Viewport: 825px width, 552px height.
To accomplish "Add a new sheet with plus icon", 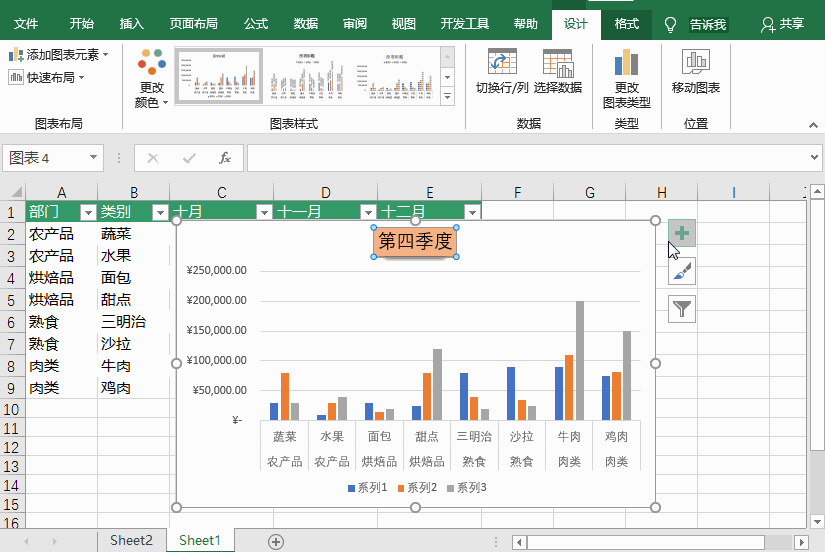I will 276,541.
